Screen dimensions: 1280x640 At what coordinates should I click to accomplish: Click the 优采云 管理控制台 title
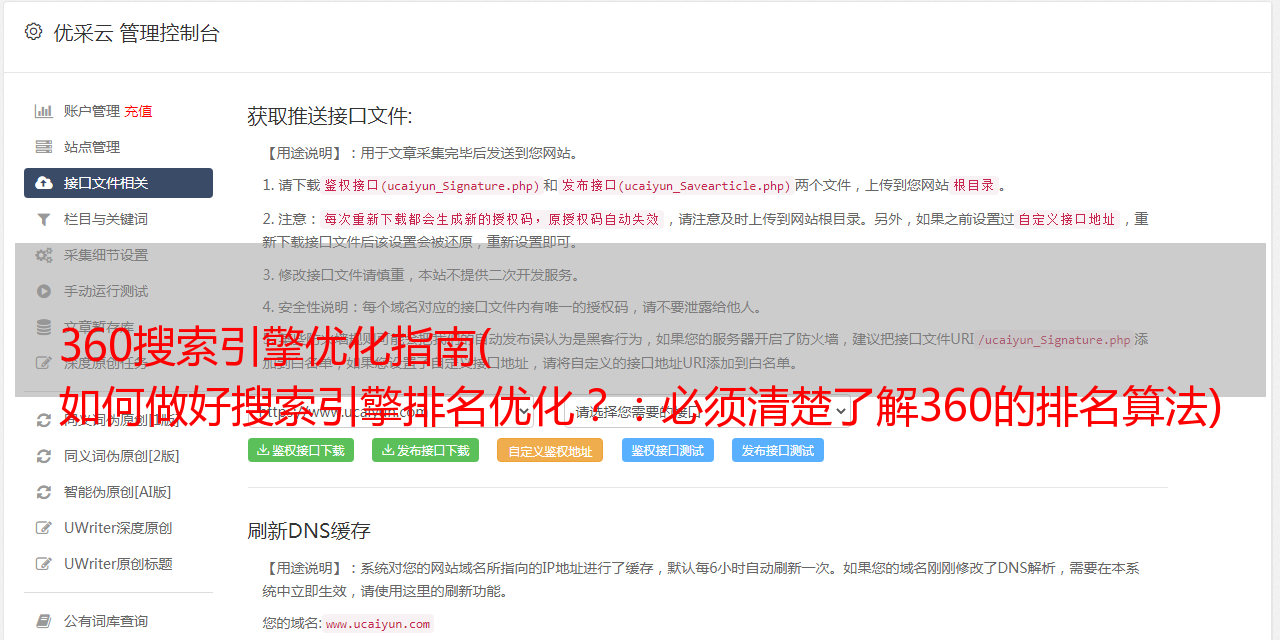click(136, 33)
